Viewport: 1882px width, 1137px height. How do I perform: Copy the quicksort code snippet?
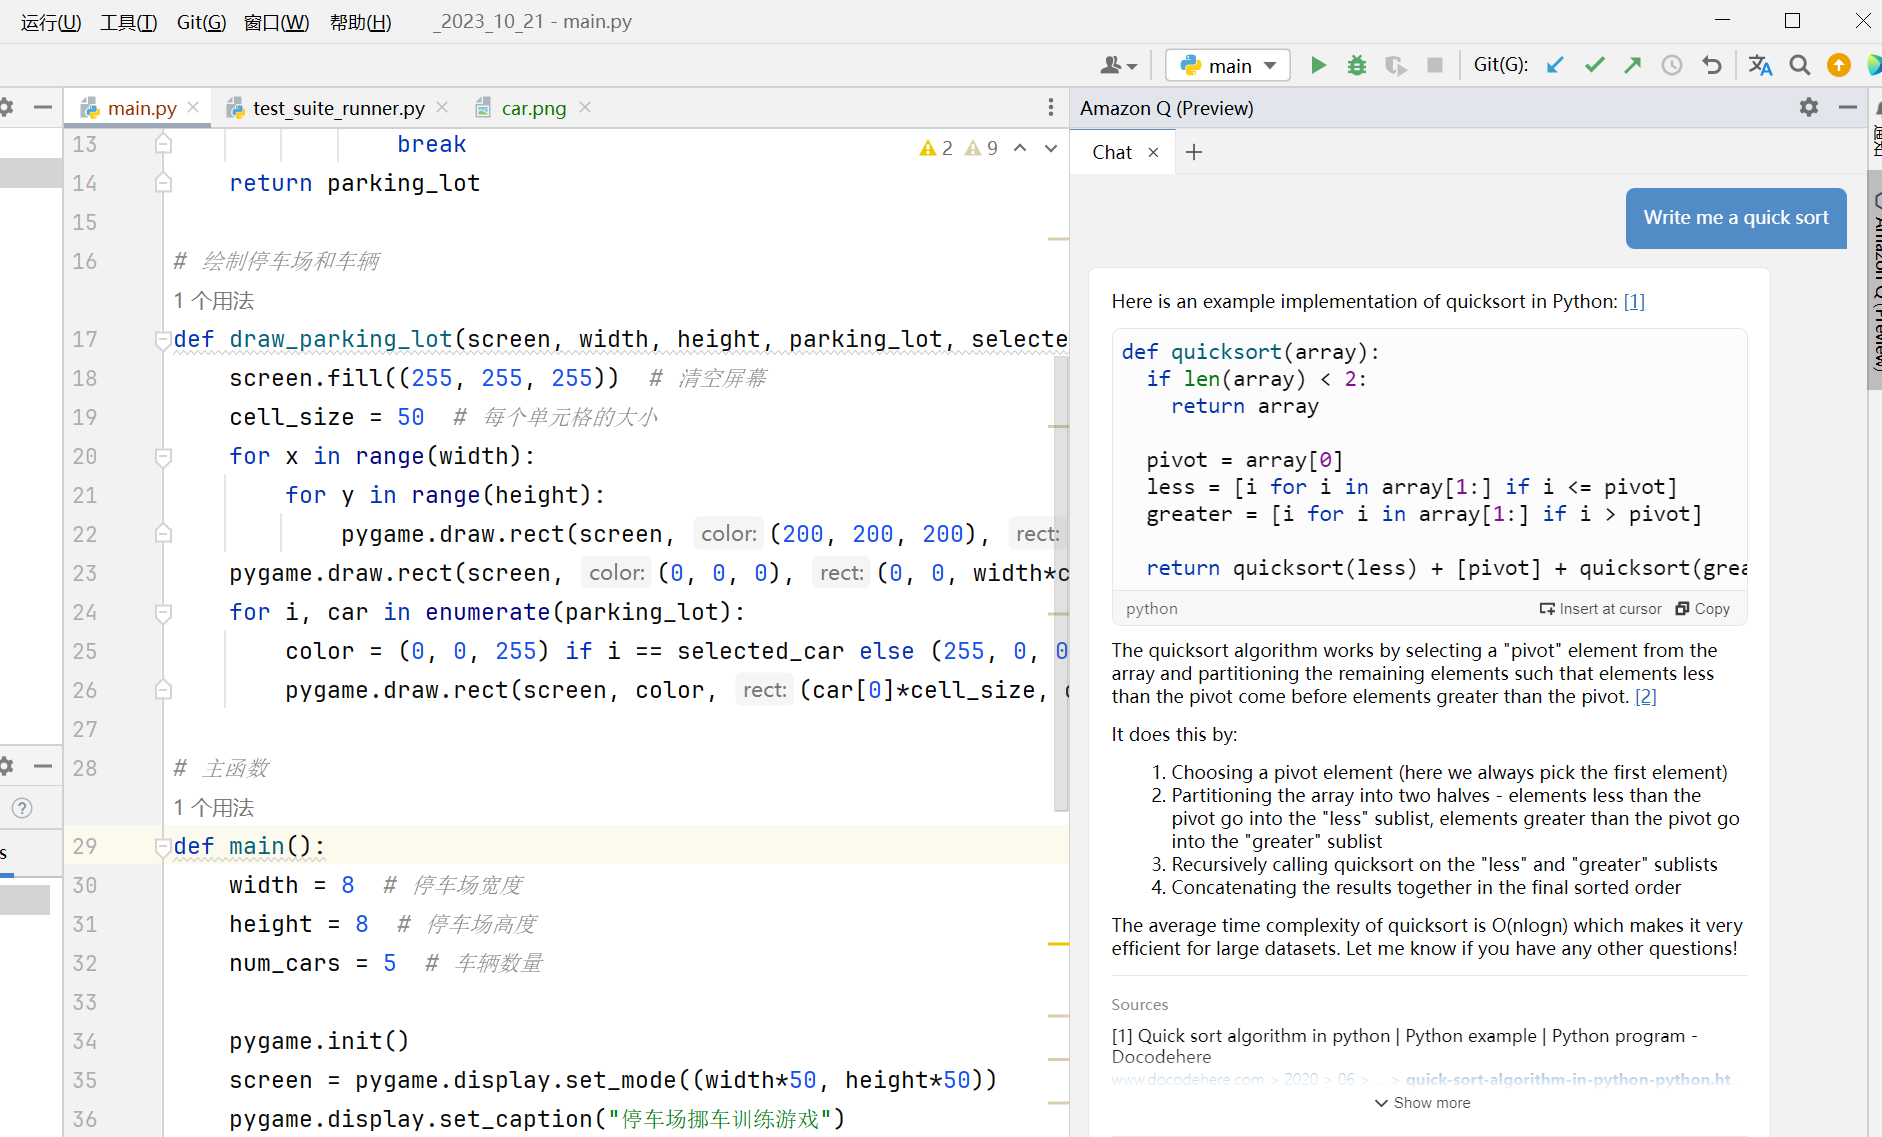pyautogui.click(x=1702, y=609)
